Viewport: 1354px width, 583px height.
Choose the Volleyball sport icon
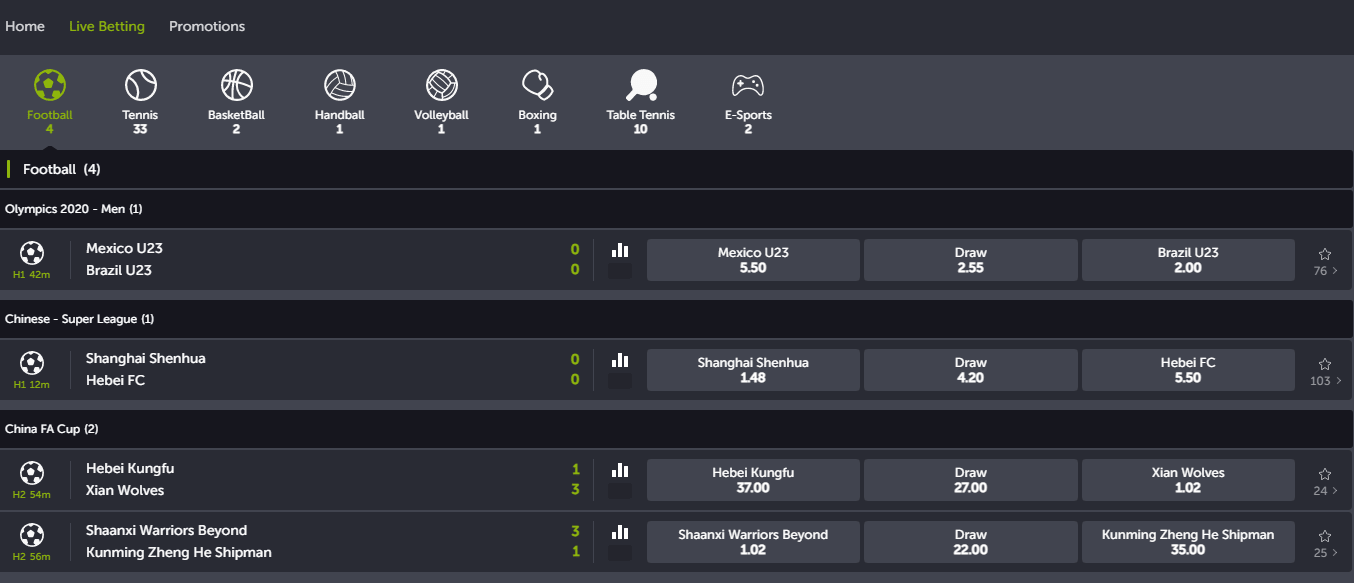pos(441,84)
